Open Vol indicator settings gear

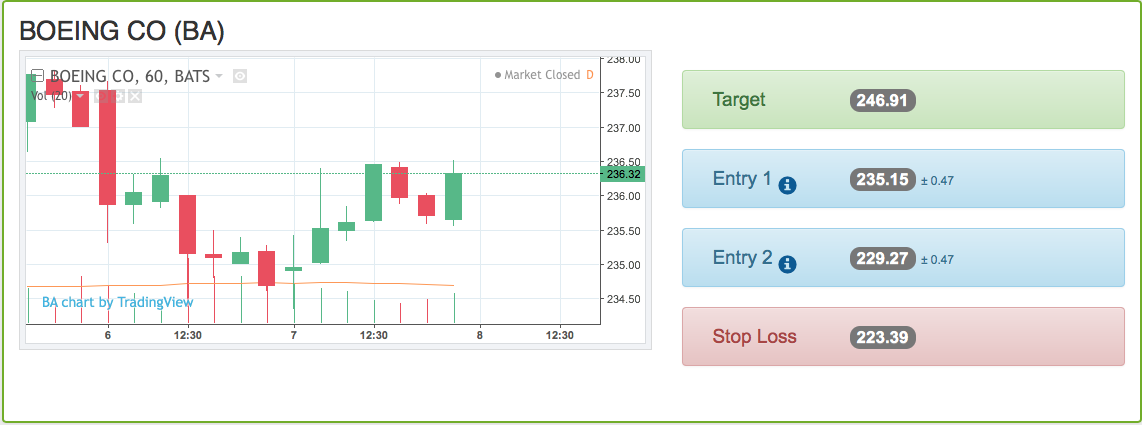118,96
